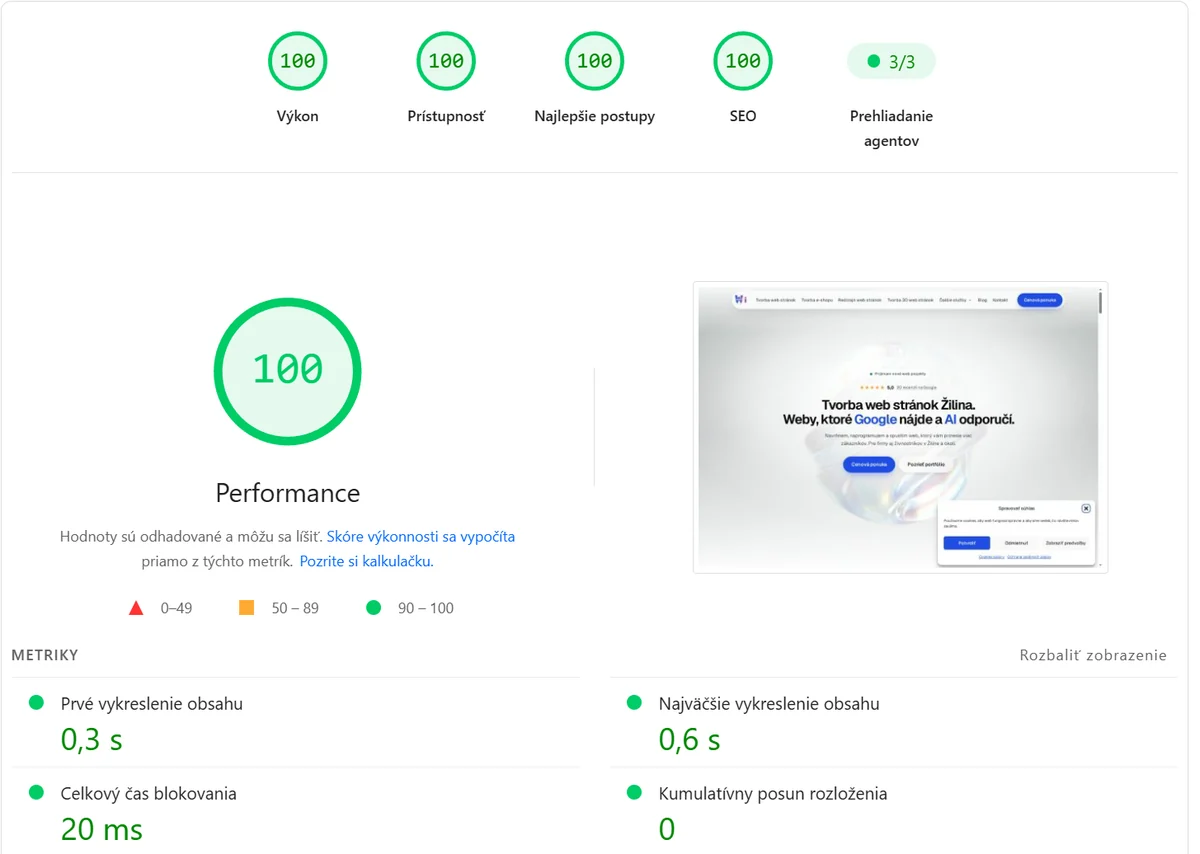This screenshot has height=854, width=1200.
Task: Jump to the Výkon score gauge
Action: pos(297,61)
